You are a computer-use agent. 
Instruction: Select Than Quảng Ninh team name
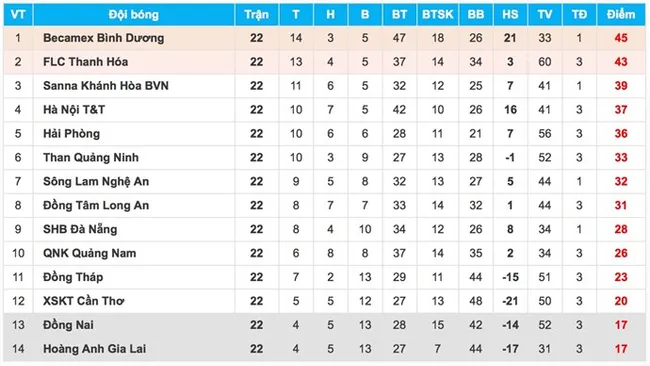pos(91,158)
